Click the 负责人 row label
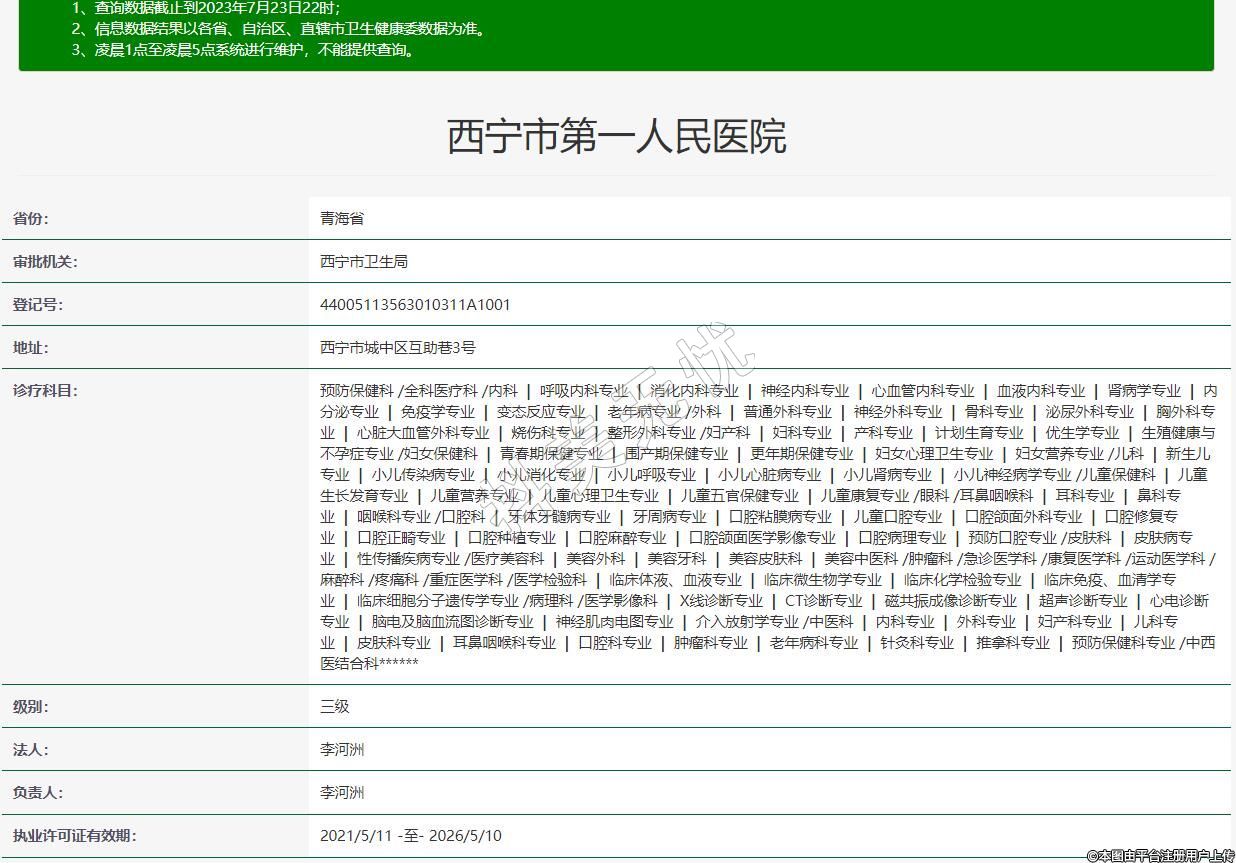This screenshot has width=1236, height=863. click(37, 793)
